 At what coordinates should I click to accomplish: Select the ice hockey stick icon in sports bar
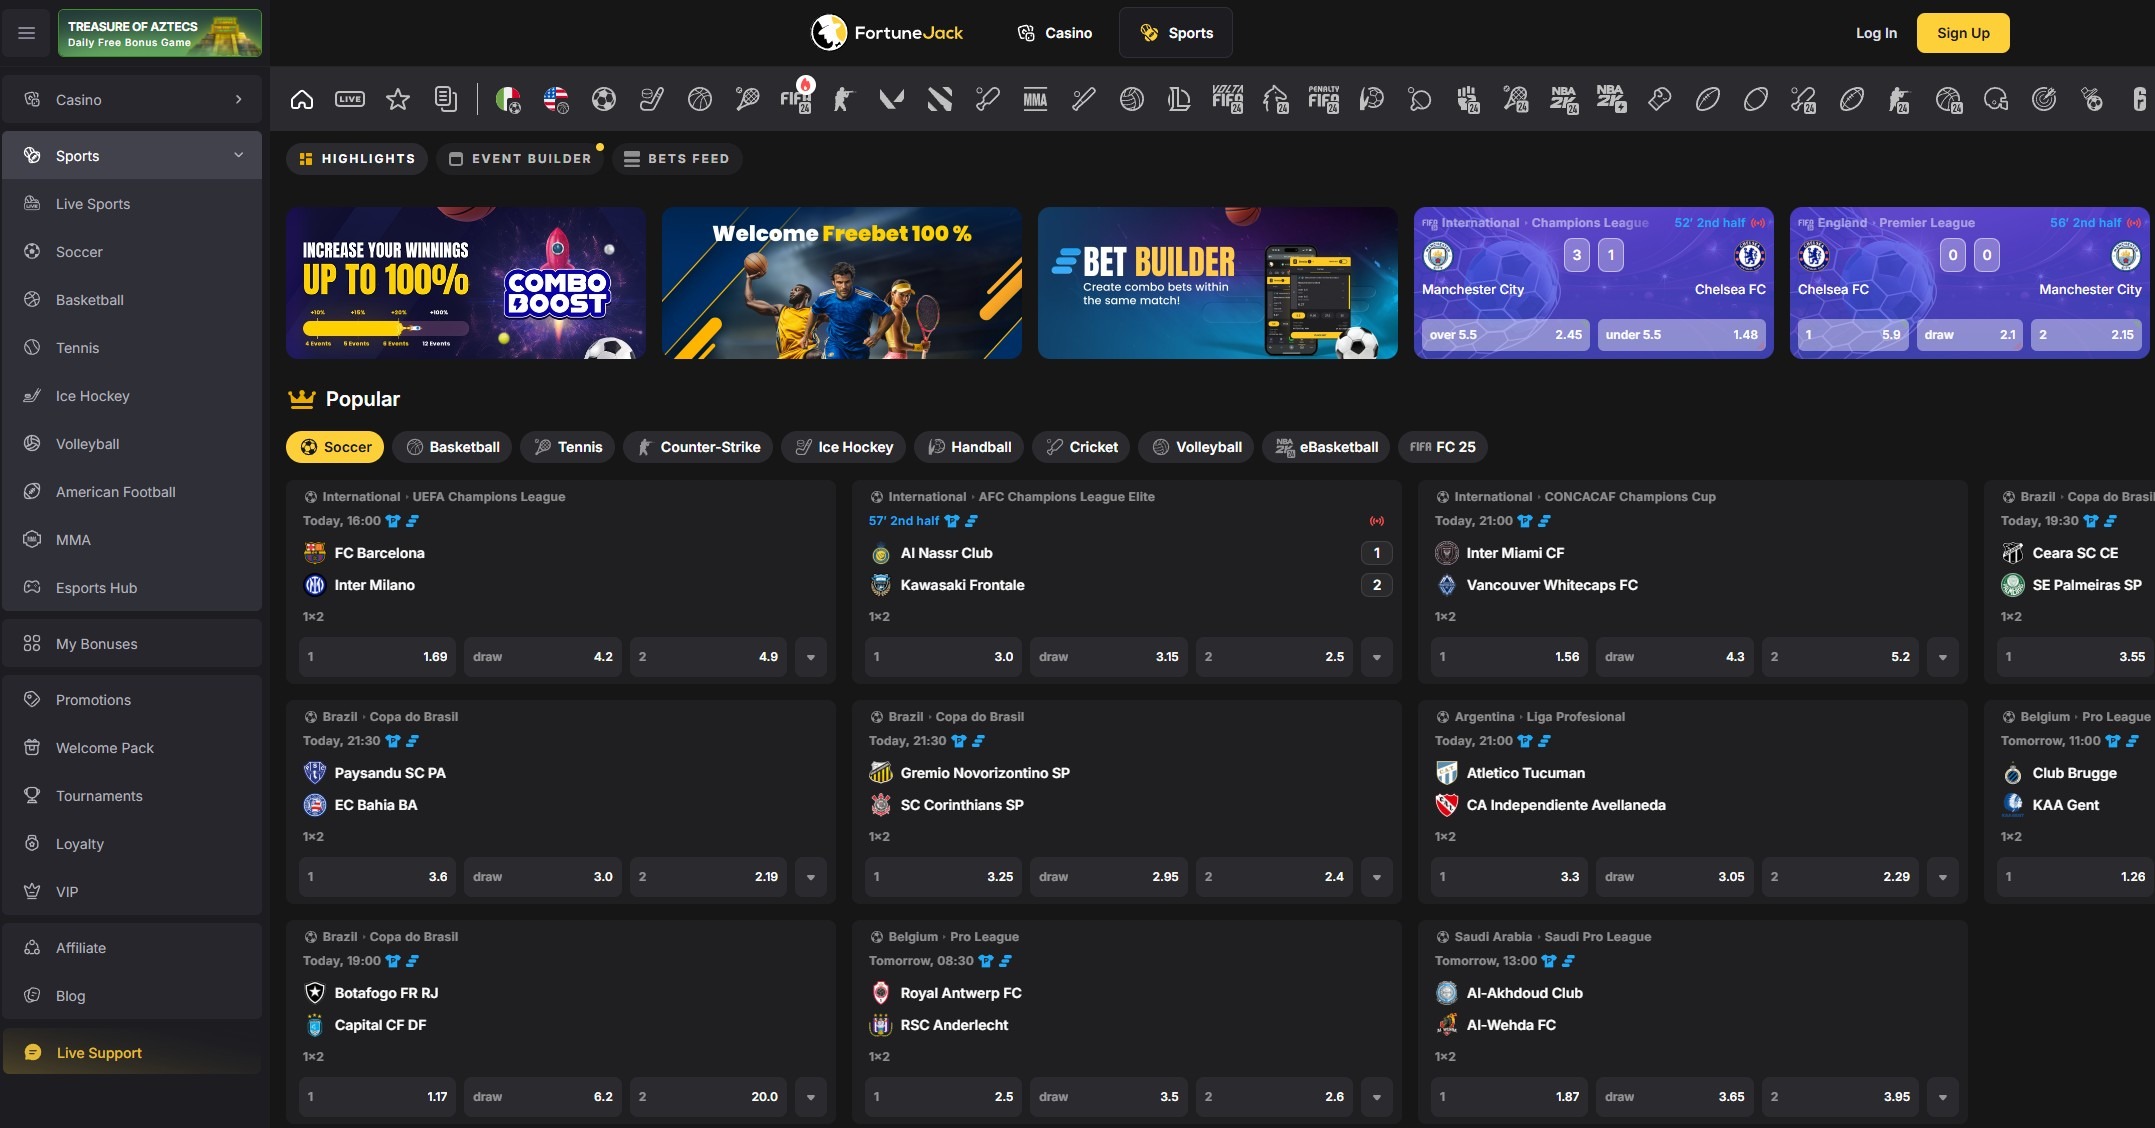coord(652,99)
